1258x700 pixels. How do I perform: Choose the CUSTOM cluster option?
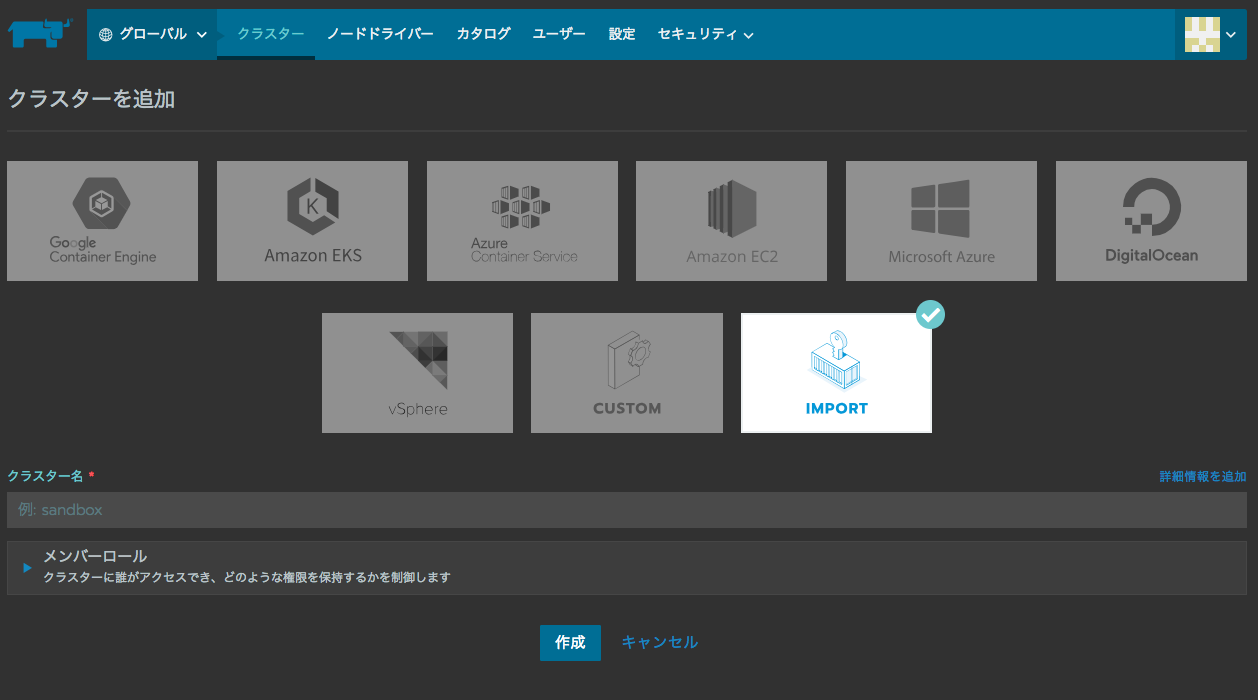tap(627, 373)
